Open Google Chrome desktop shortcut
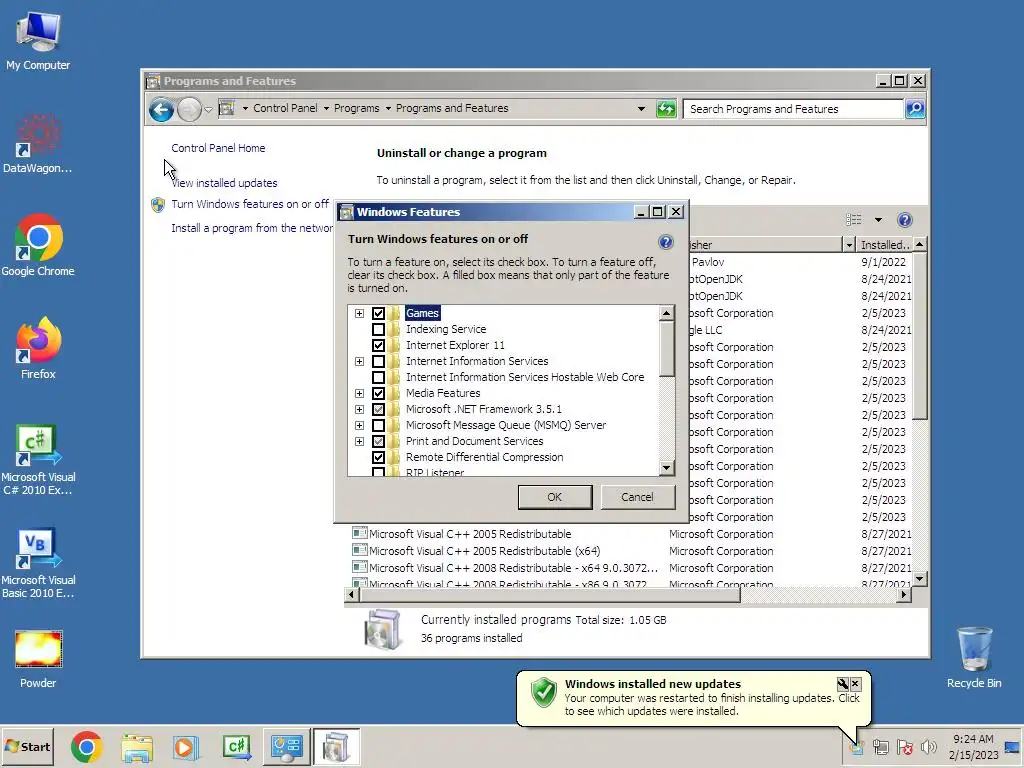The image size is (1024, 768). tap(38, 246)
